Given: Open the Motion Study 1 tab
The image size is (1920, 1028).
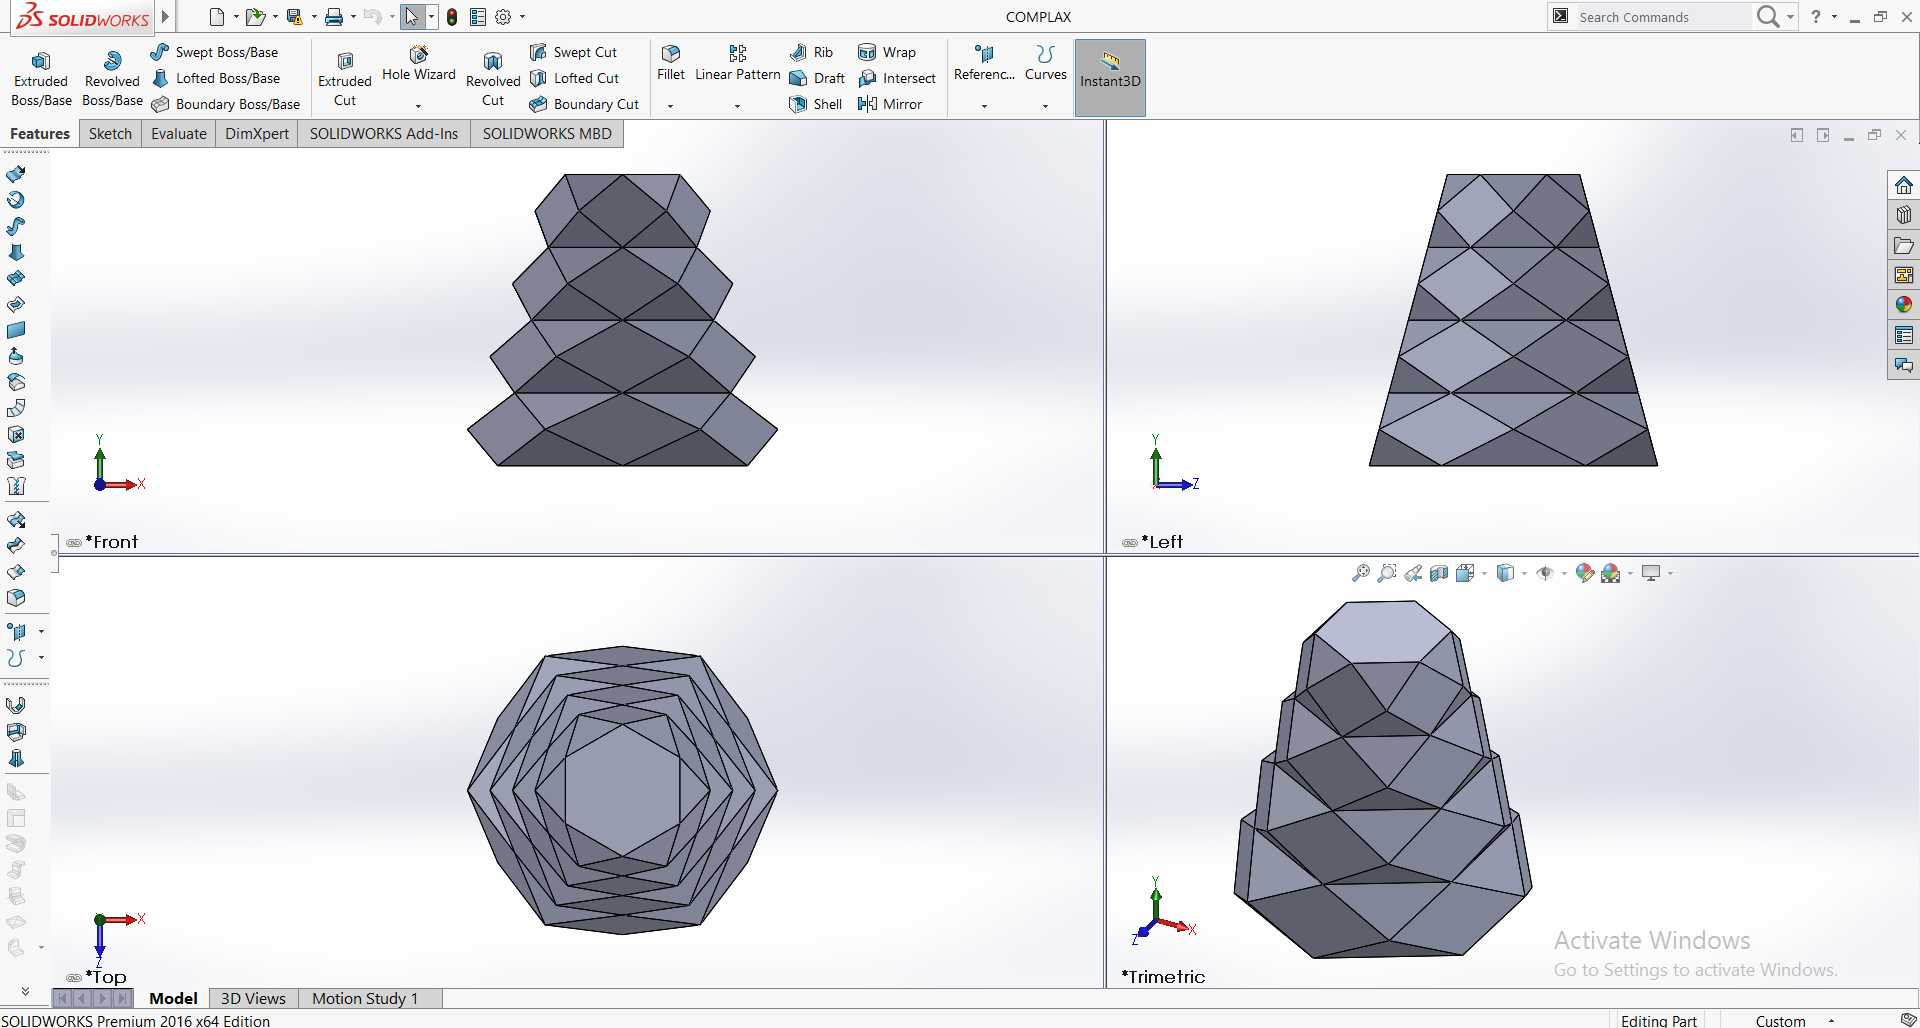Looking at the screenshot, I should pyautogui.click(x=365, y=998).
